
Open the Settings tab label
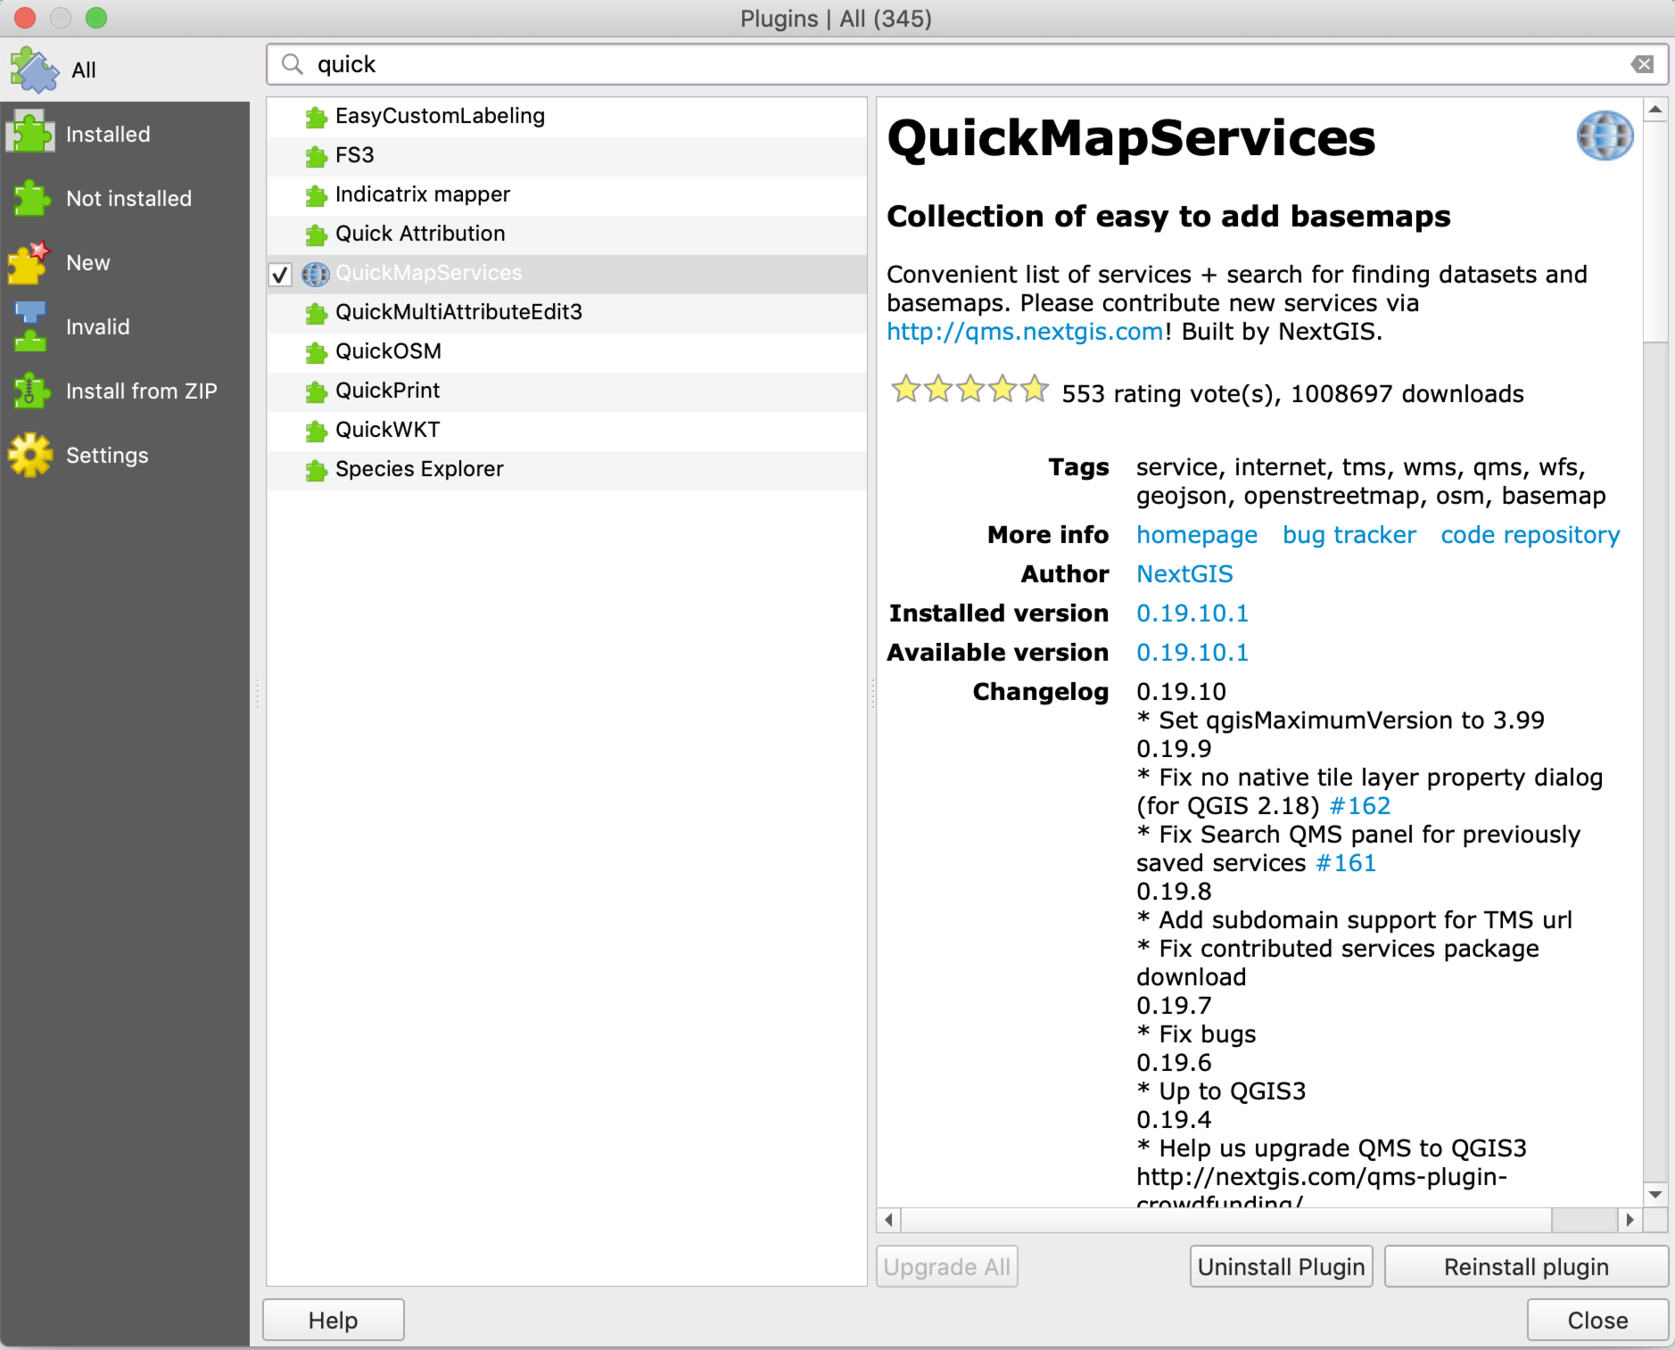pos(107,455)
